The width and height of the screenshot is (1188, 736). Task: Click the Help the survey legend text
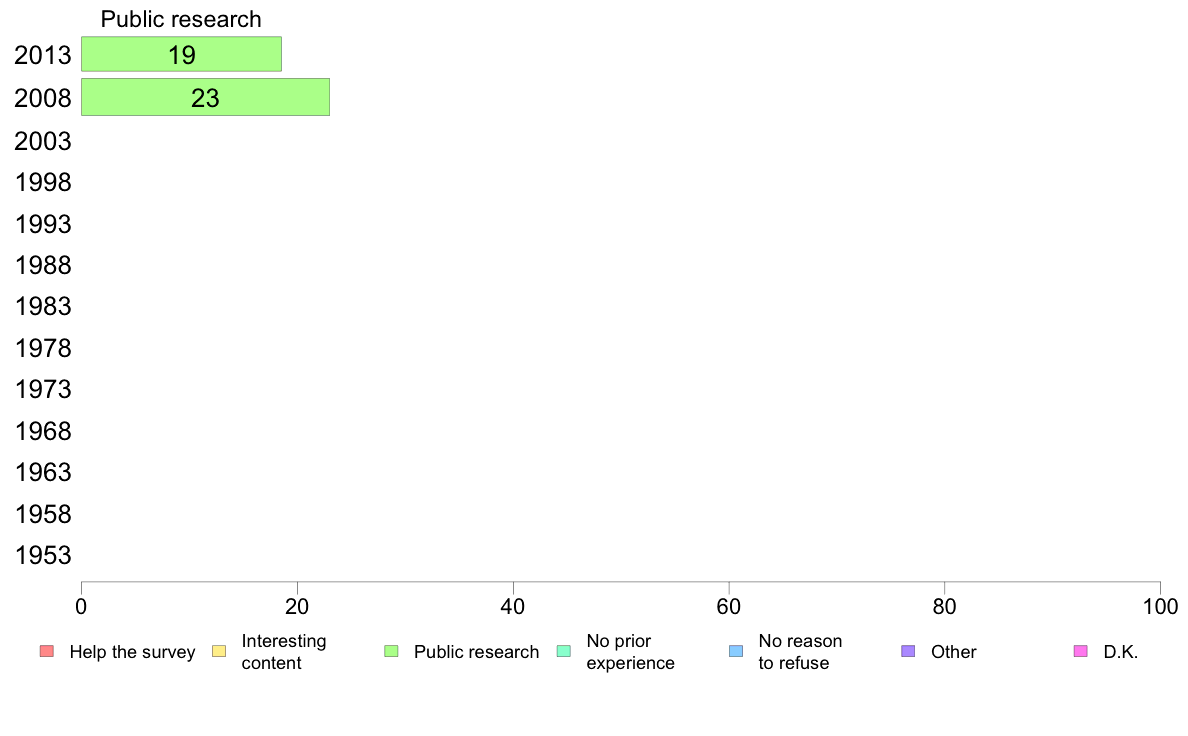(x=132, y=652)
